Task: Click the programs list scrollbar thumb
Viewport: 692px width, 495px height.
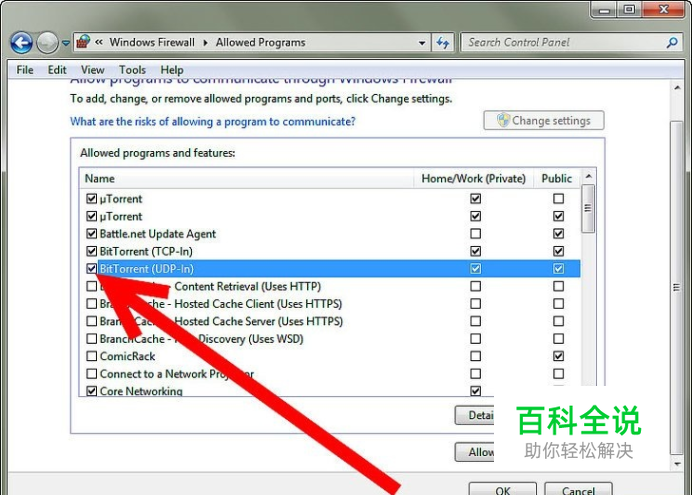Action: (x=587, y=209)
